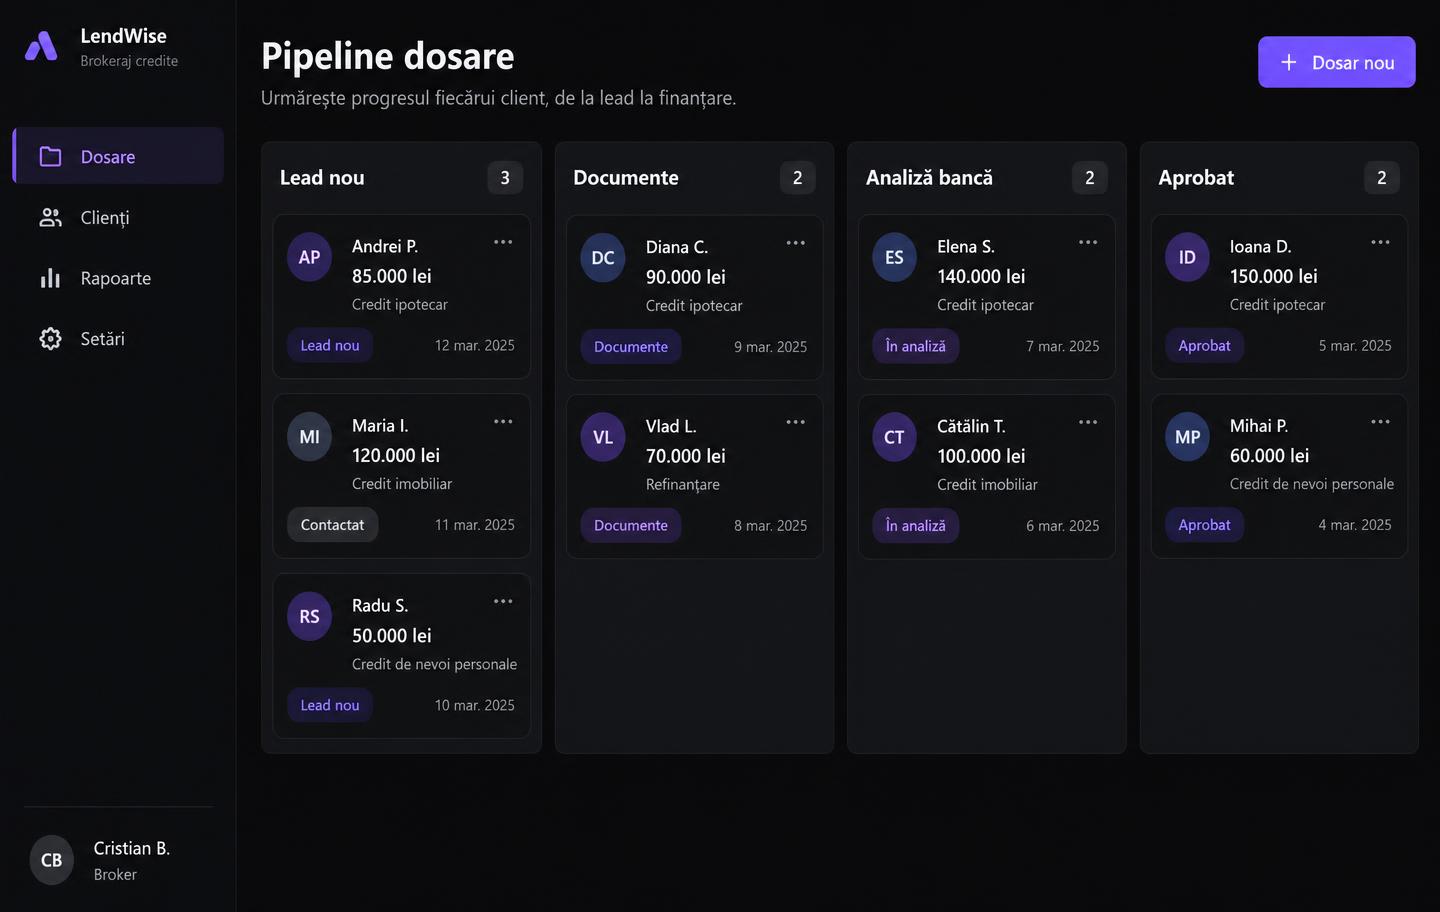Open the three-dot menu on Diana C. card
The width and height of the screenshot is (1440, 912).
[796, 243]
